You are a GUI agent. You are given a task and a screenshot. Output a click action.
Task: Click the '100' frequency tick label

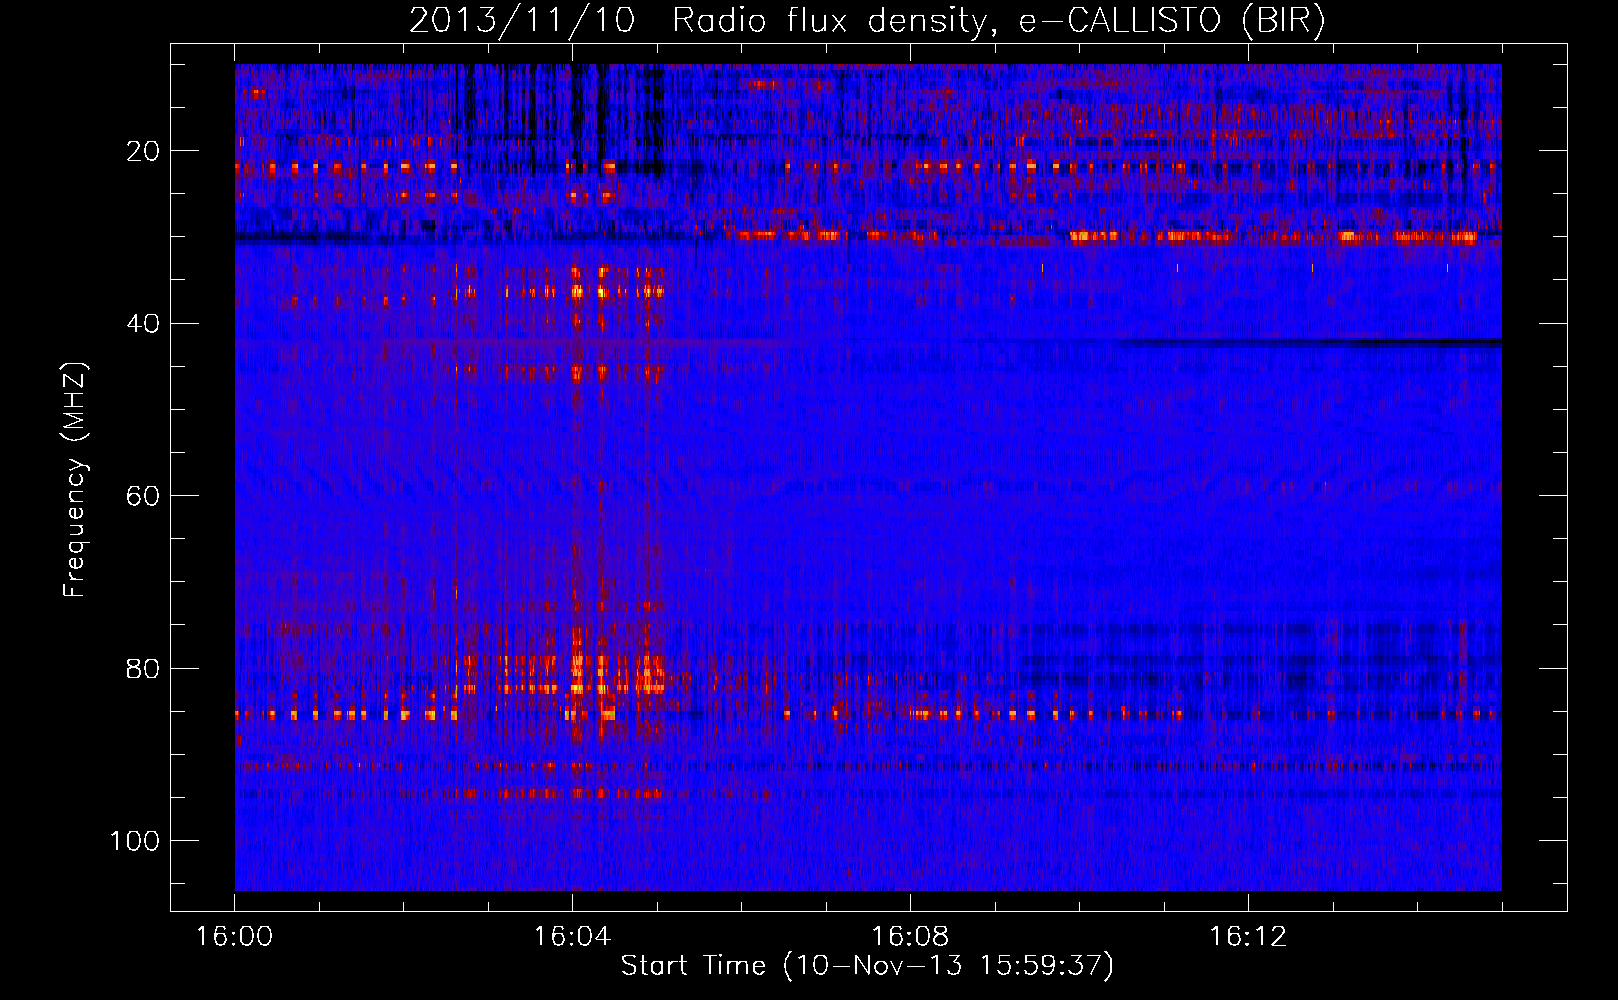(x=136, y=840)
